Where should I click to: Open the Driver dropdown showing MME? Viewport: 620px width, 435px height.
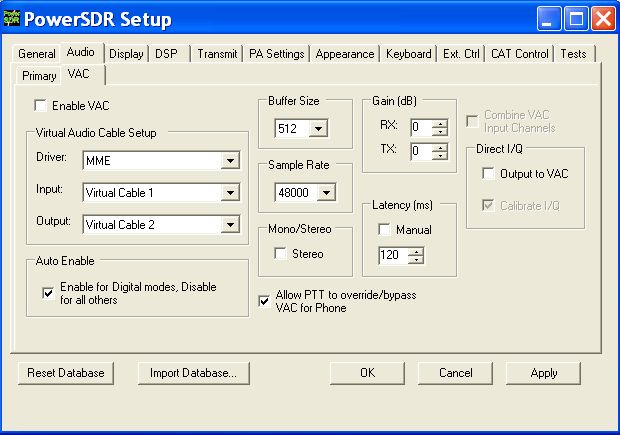tap(231, 161)
